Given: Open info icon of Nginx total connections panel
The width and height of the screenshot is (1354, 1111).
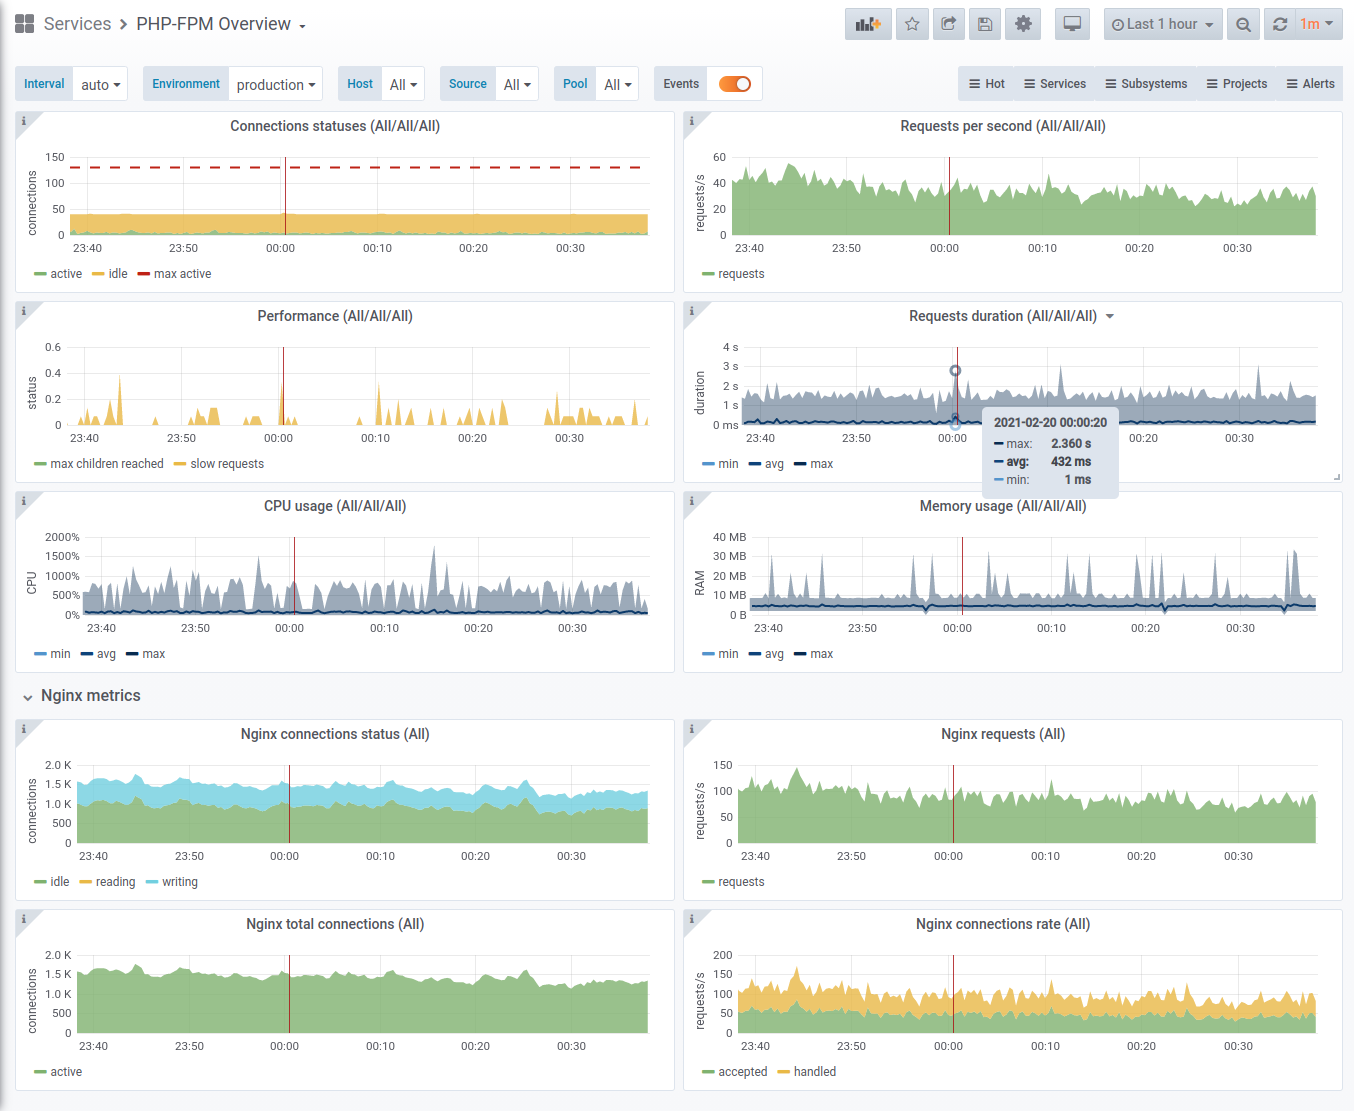Looking at the screenshot, I should click(x=23, y=918).
